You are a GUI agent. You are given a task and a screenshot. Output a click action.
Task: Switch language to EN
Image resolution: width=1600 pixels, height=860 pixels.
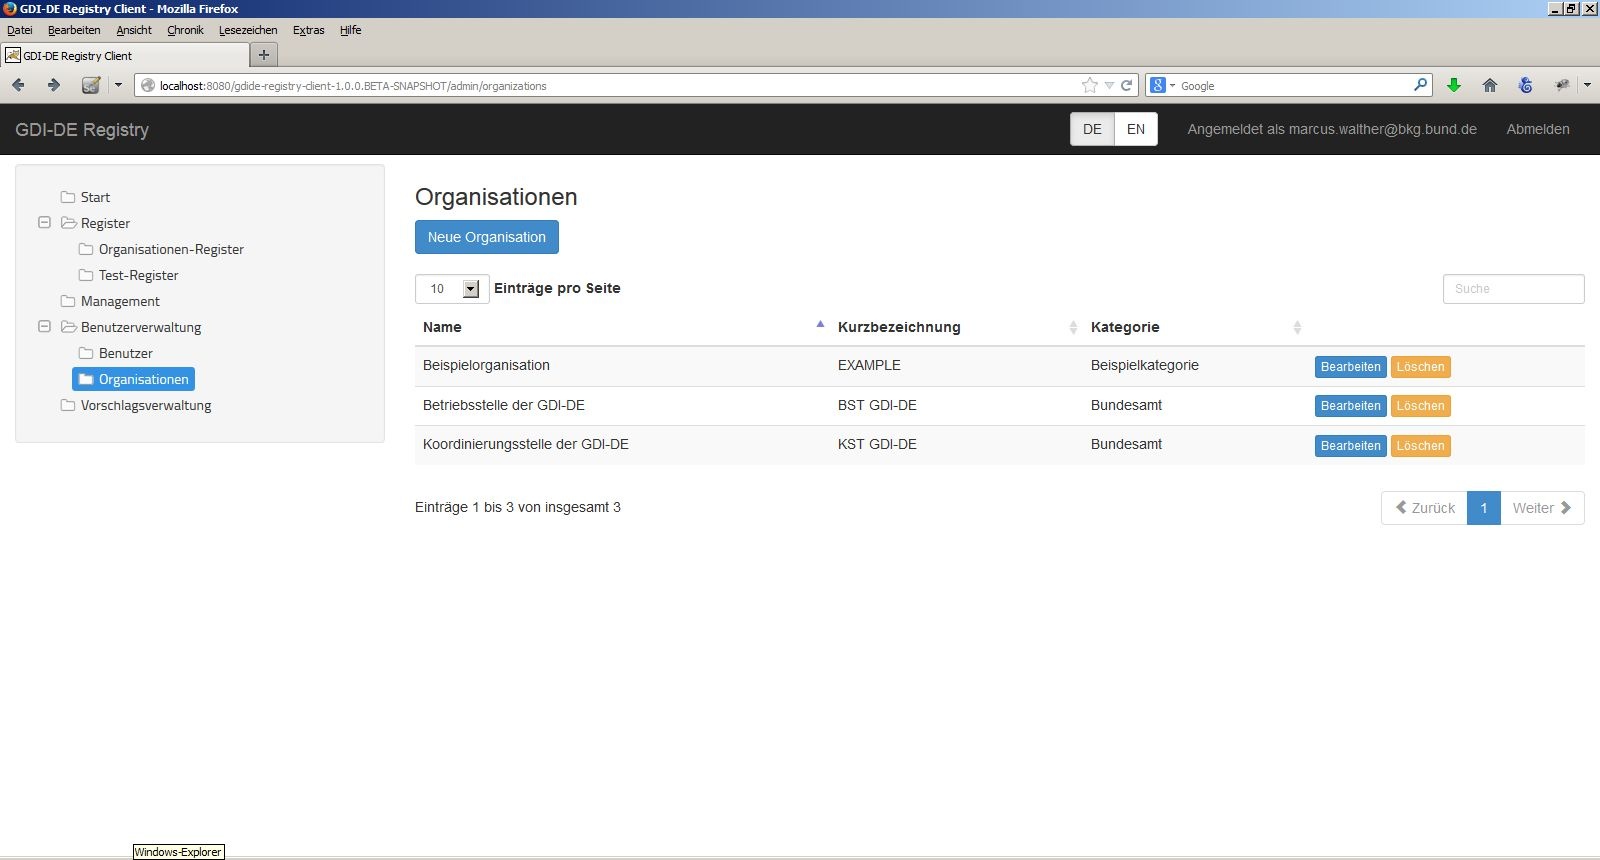[x=1136, y=129]
